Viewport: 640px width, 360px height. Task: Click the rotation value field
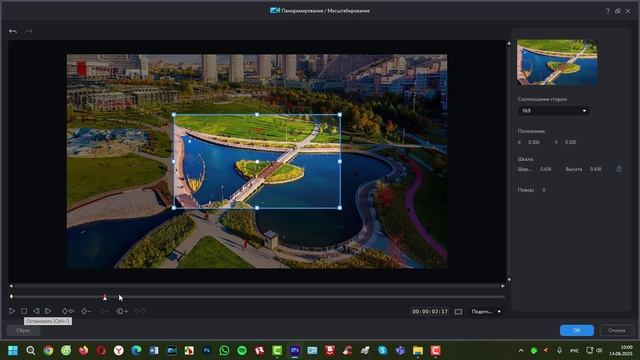click(x=544, y=190)
